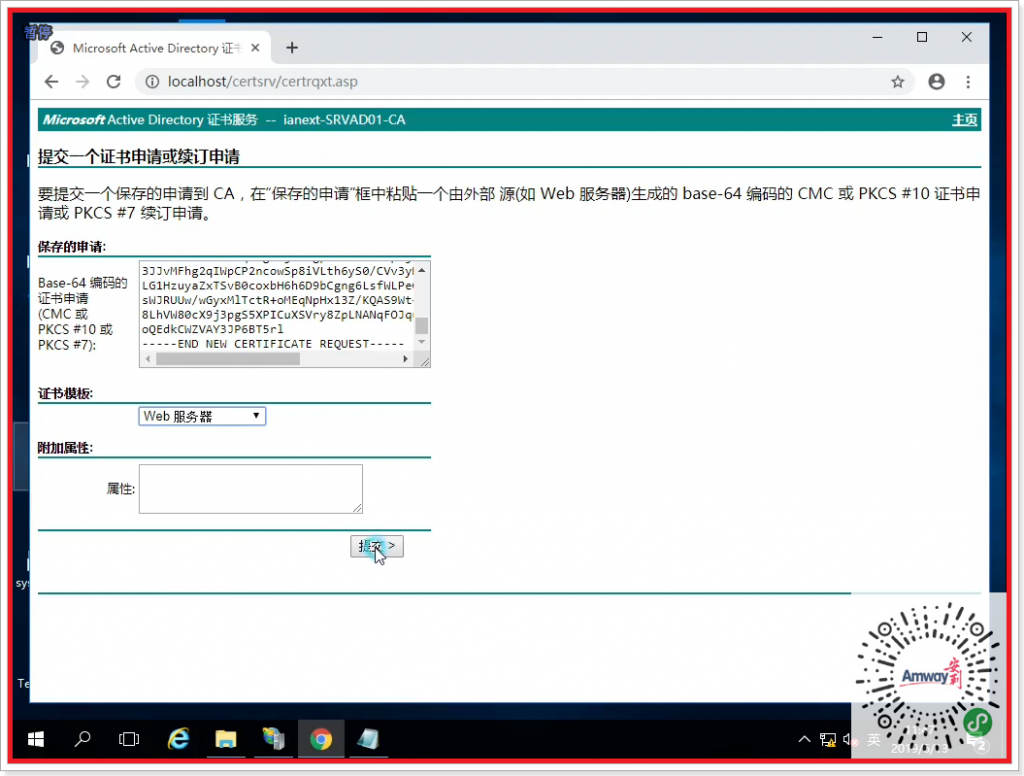This screenshot has width=1024, height=776.
Task: View site info icon beside localhost
Action: coord(151,82)
